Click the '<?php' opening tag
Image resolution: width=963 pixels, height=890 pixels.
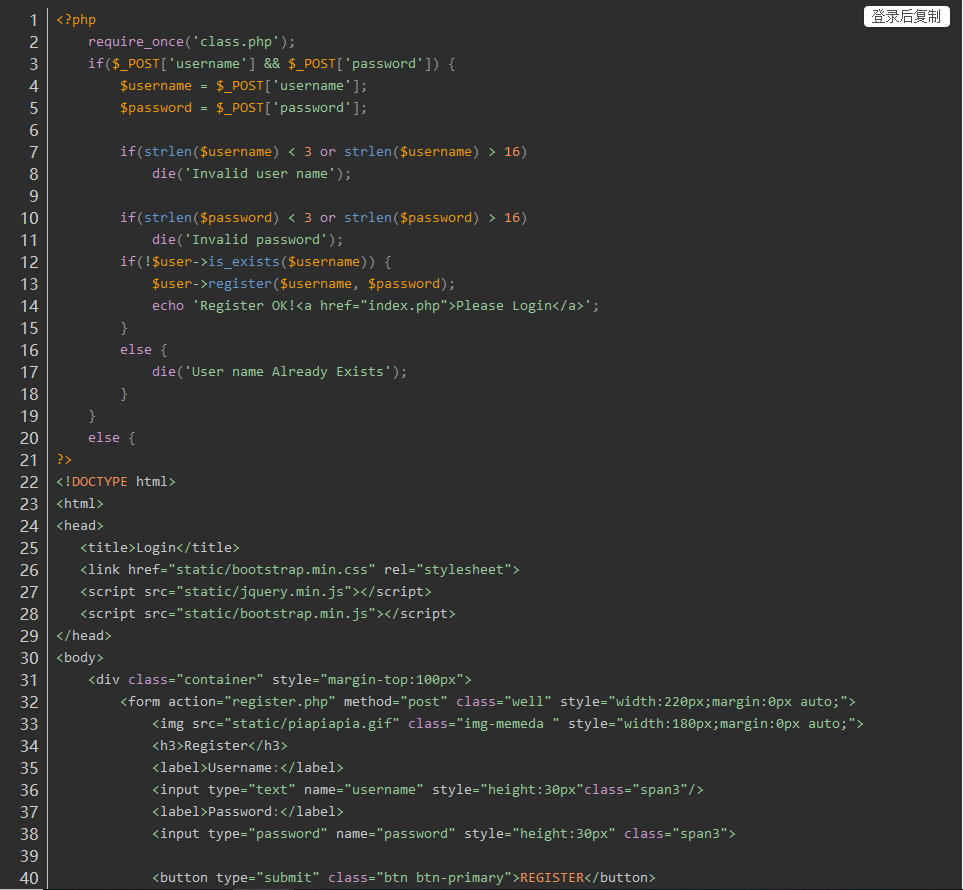tap(76, 20)
